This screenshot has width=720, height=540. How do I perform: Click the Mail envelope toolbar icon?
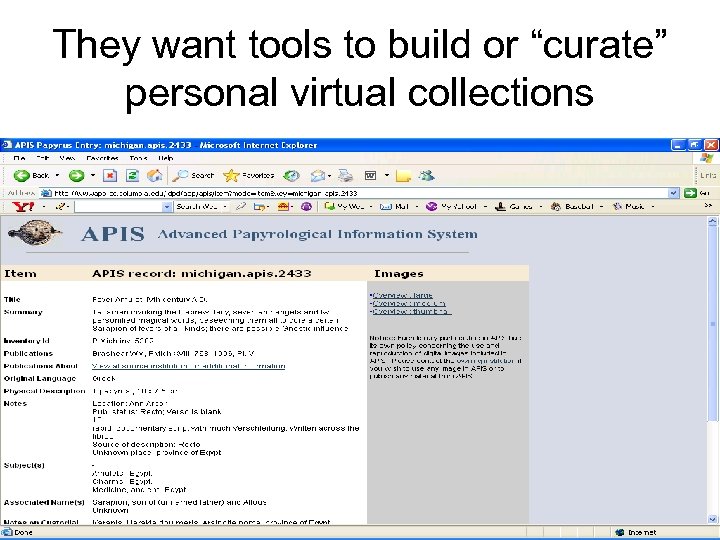pos(318,175)
